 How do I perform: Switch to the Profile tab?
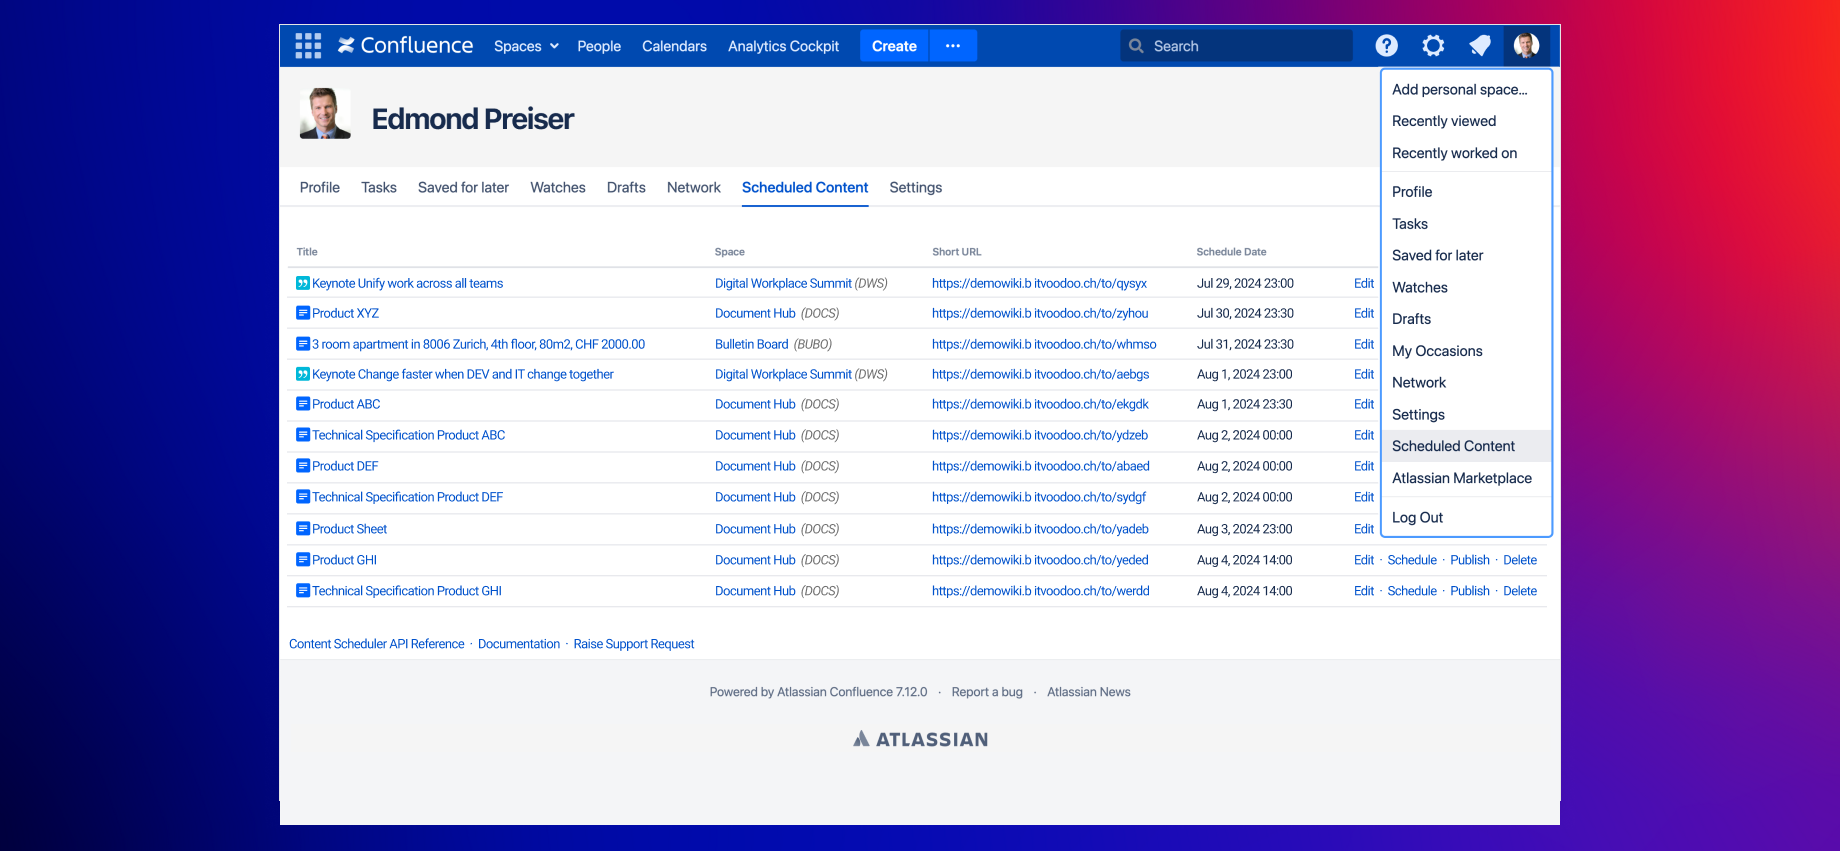coord(320,187)
